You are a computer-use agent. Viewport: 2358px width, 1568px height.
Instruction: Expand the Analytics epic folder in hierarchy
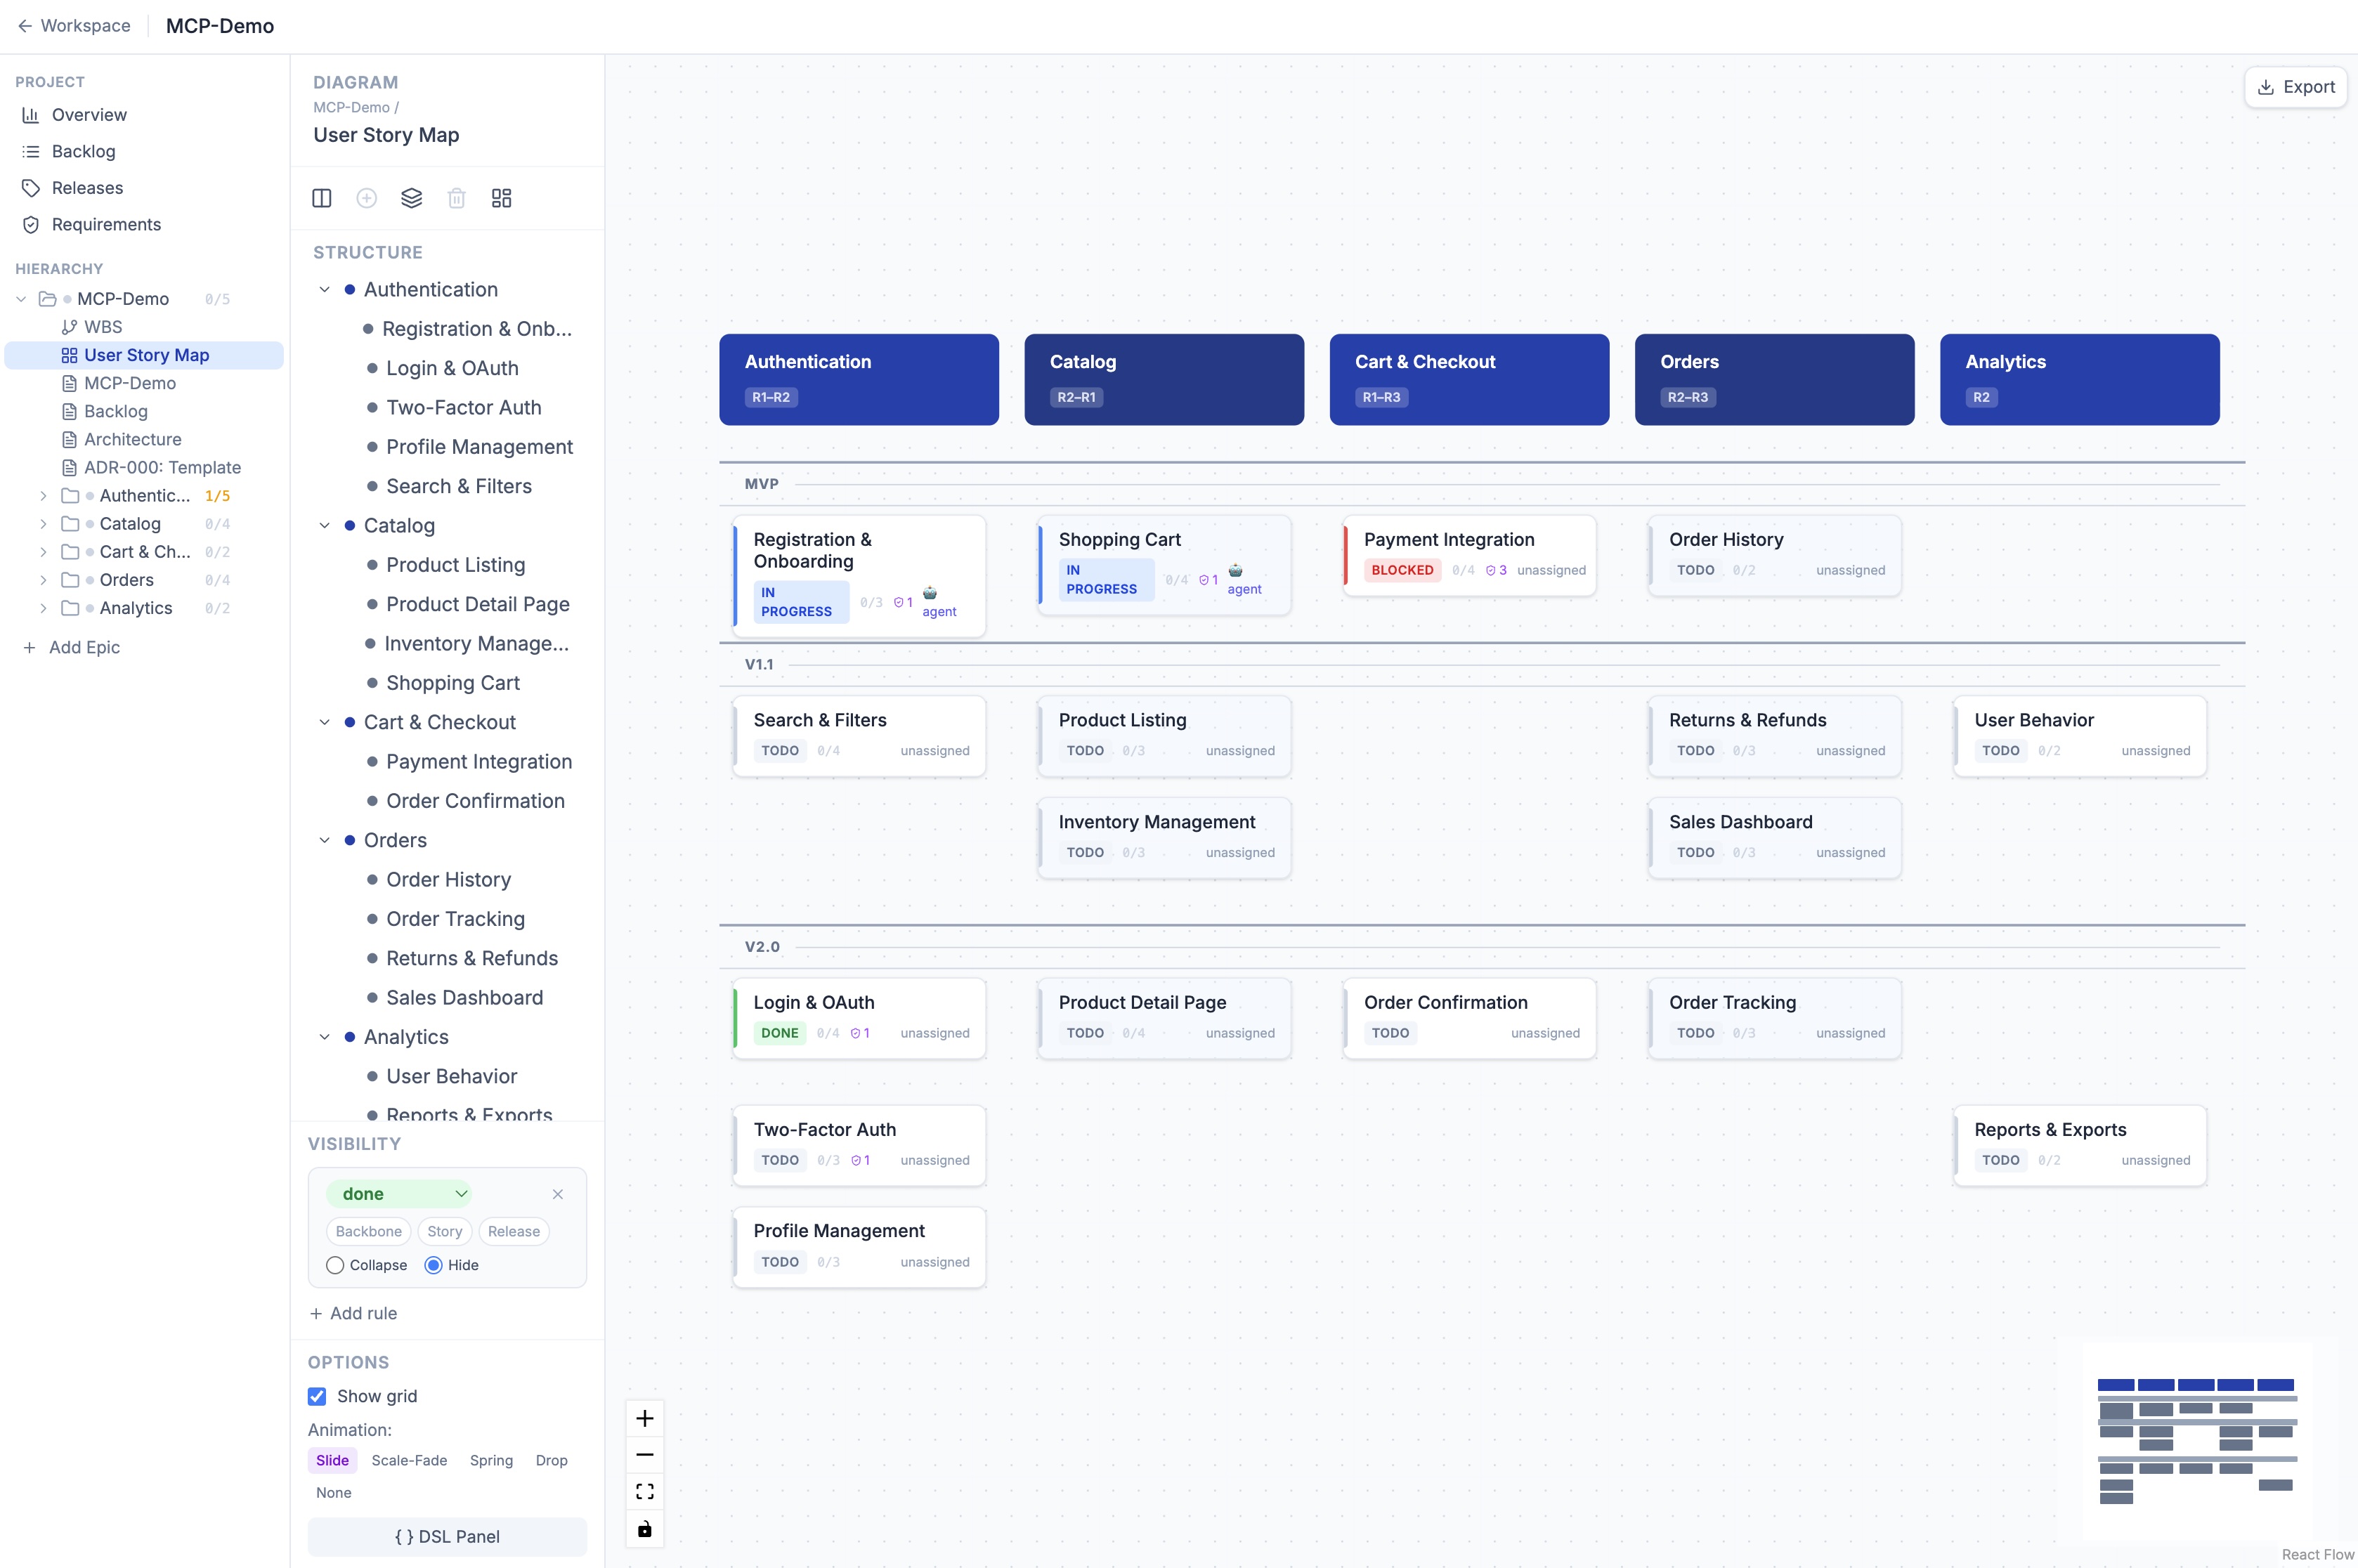pos(43,608)
